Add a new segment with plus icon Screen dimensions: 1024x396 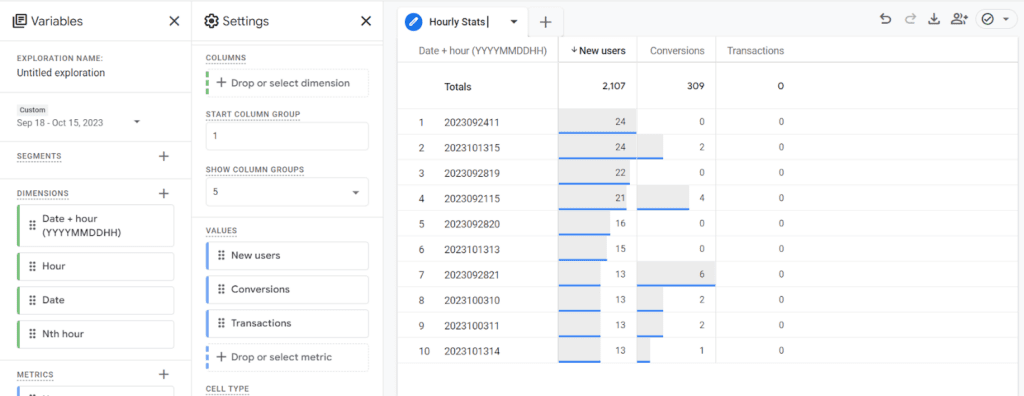point(164,156)
